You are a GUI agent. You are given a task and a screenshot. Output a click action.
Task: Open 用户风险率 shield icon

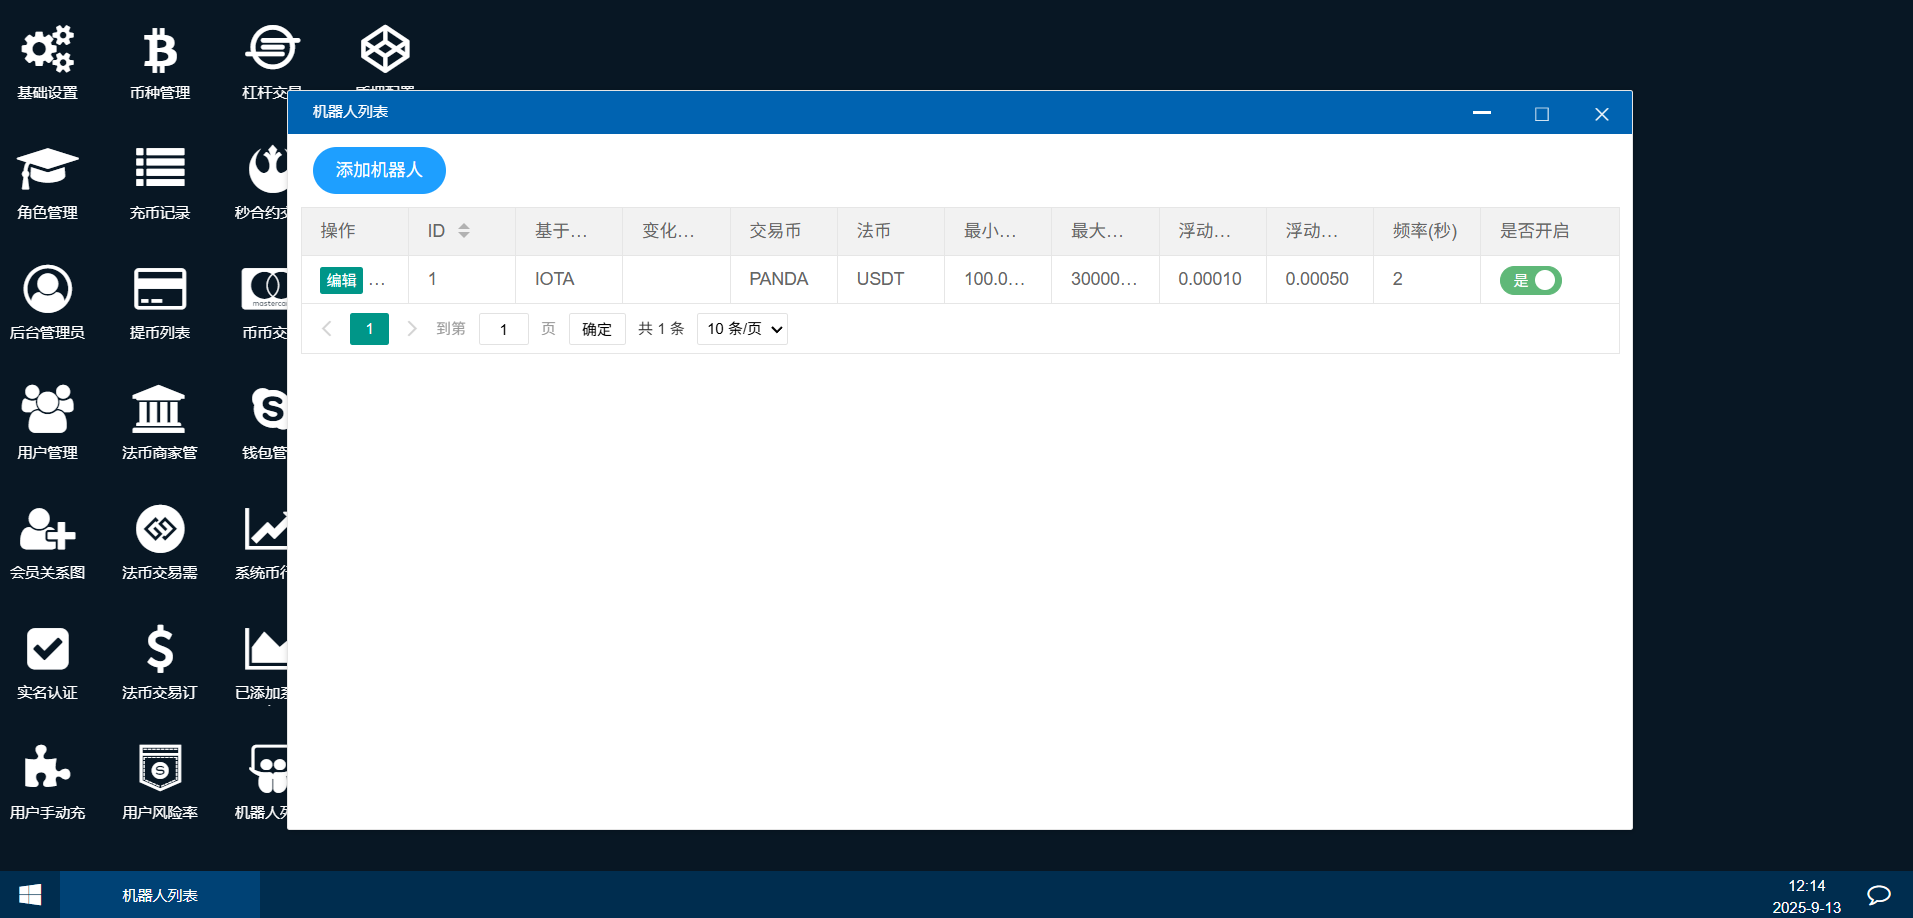159,770
